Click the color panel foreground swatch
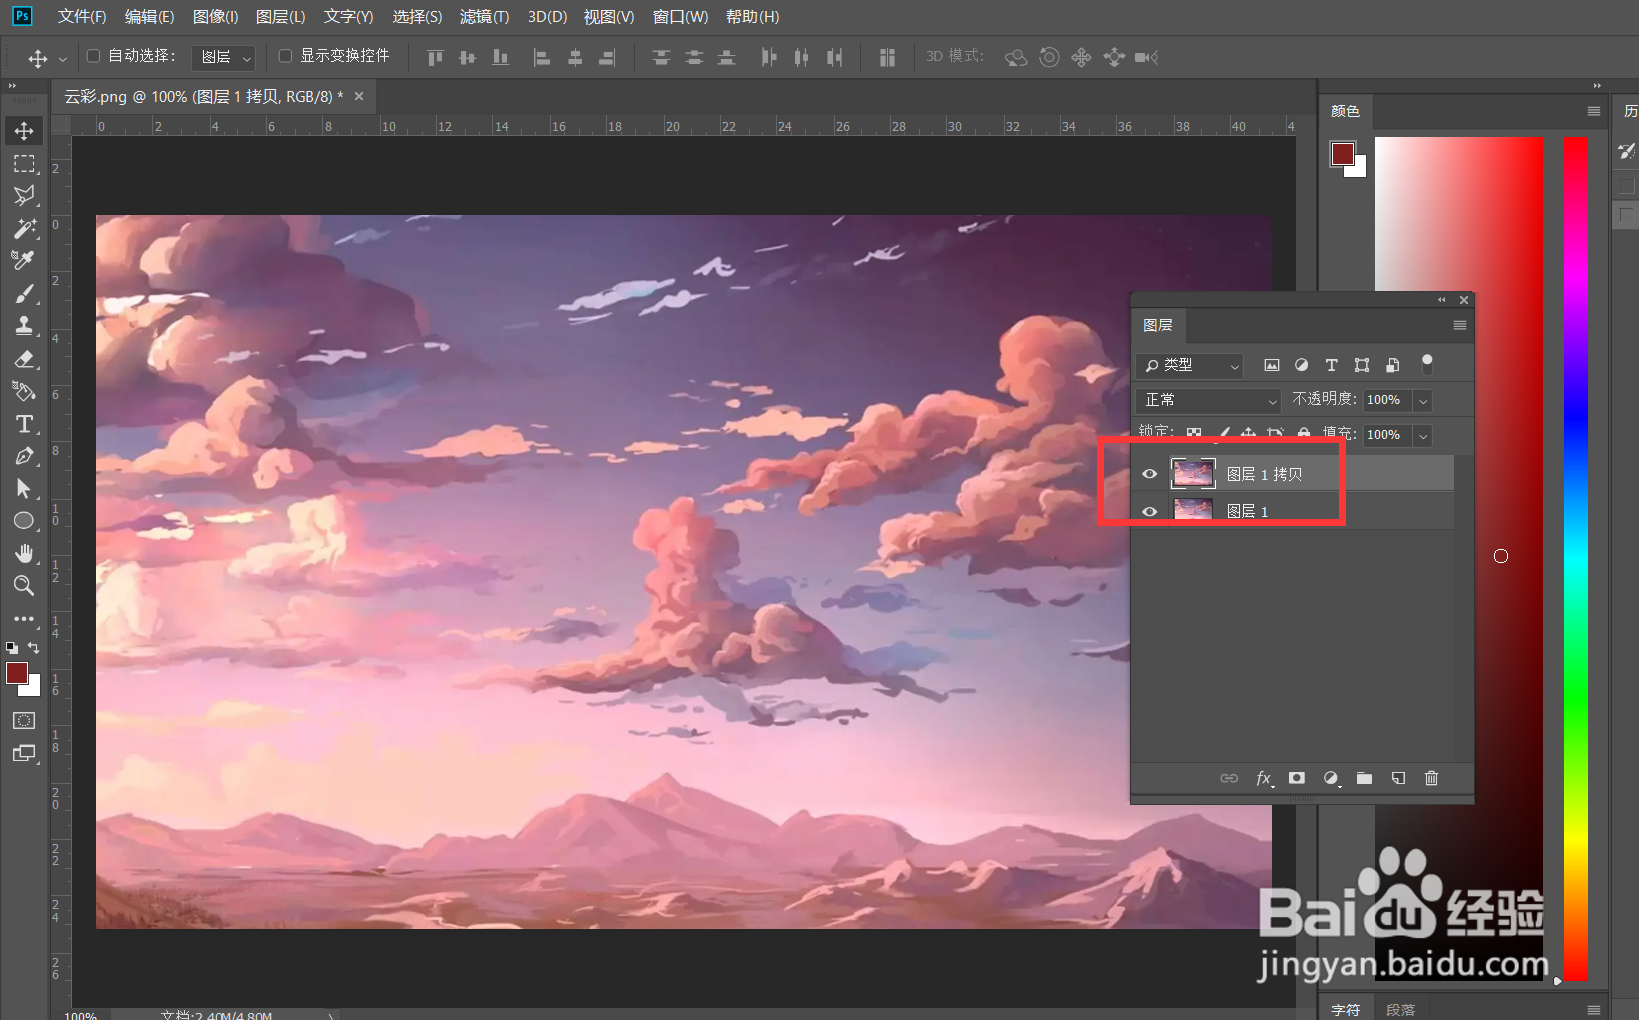Image resolution: width=1639 pixels, height=1020 pixels. (1343, 153)
